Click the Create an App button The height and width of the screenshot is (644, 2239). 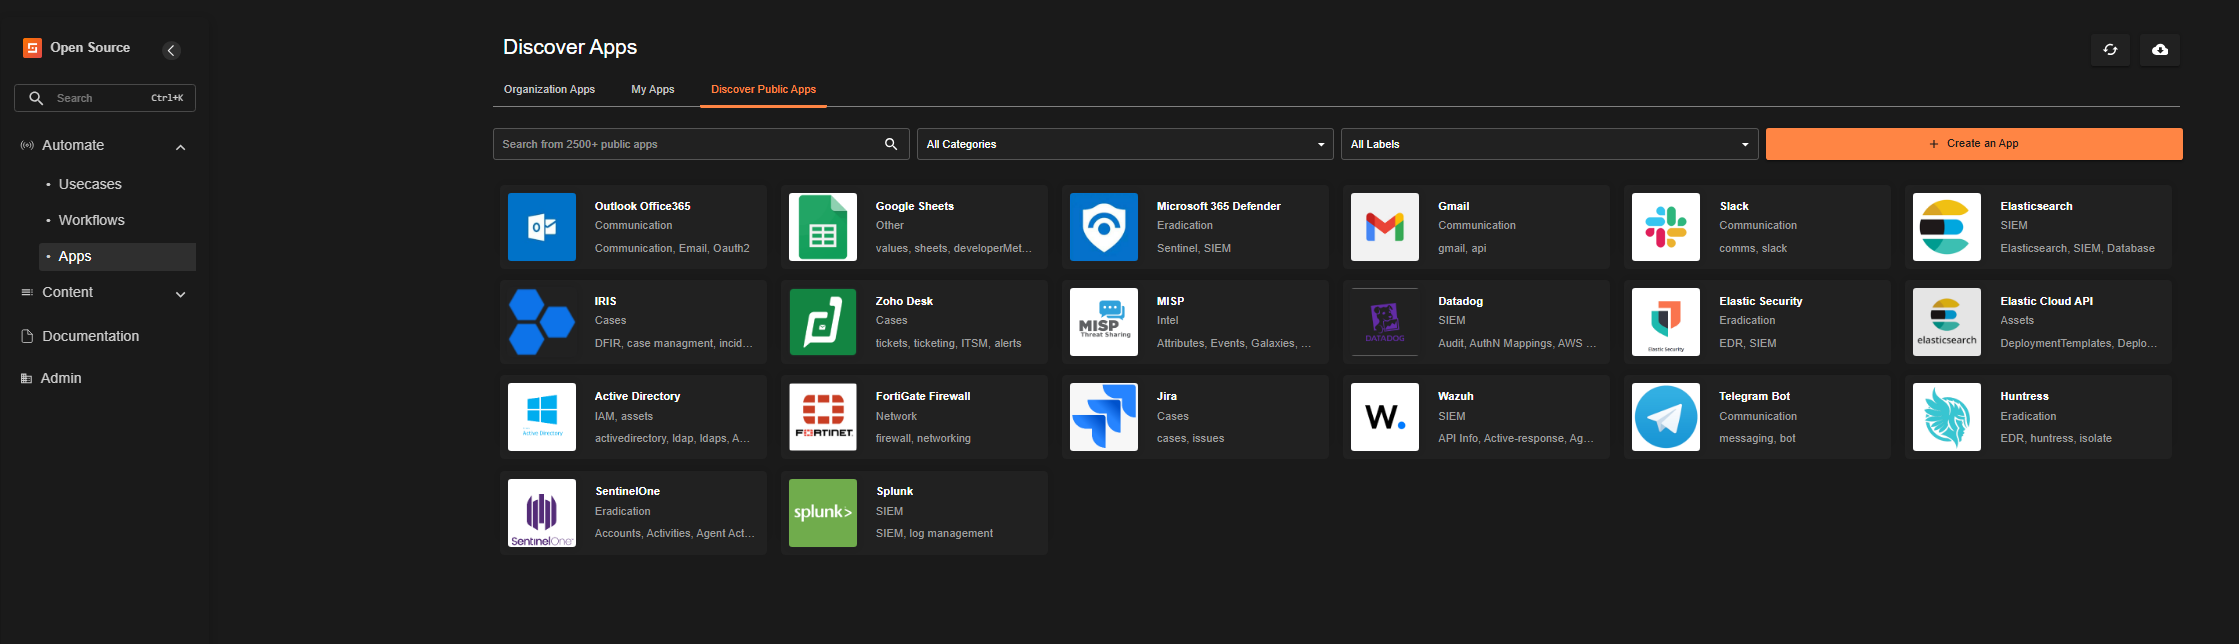pos(1974,144)
